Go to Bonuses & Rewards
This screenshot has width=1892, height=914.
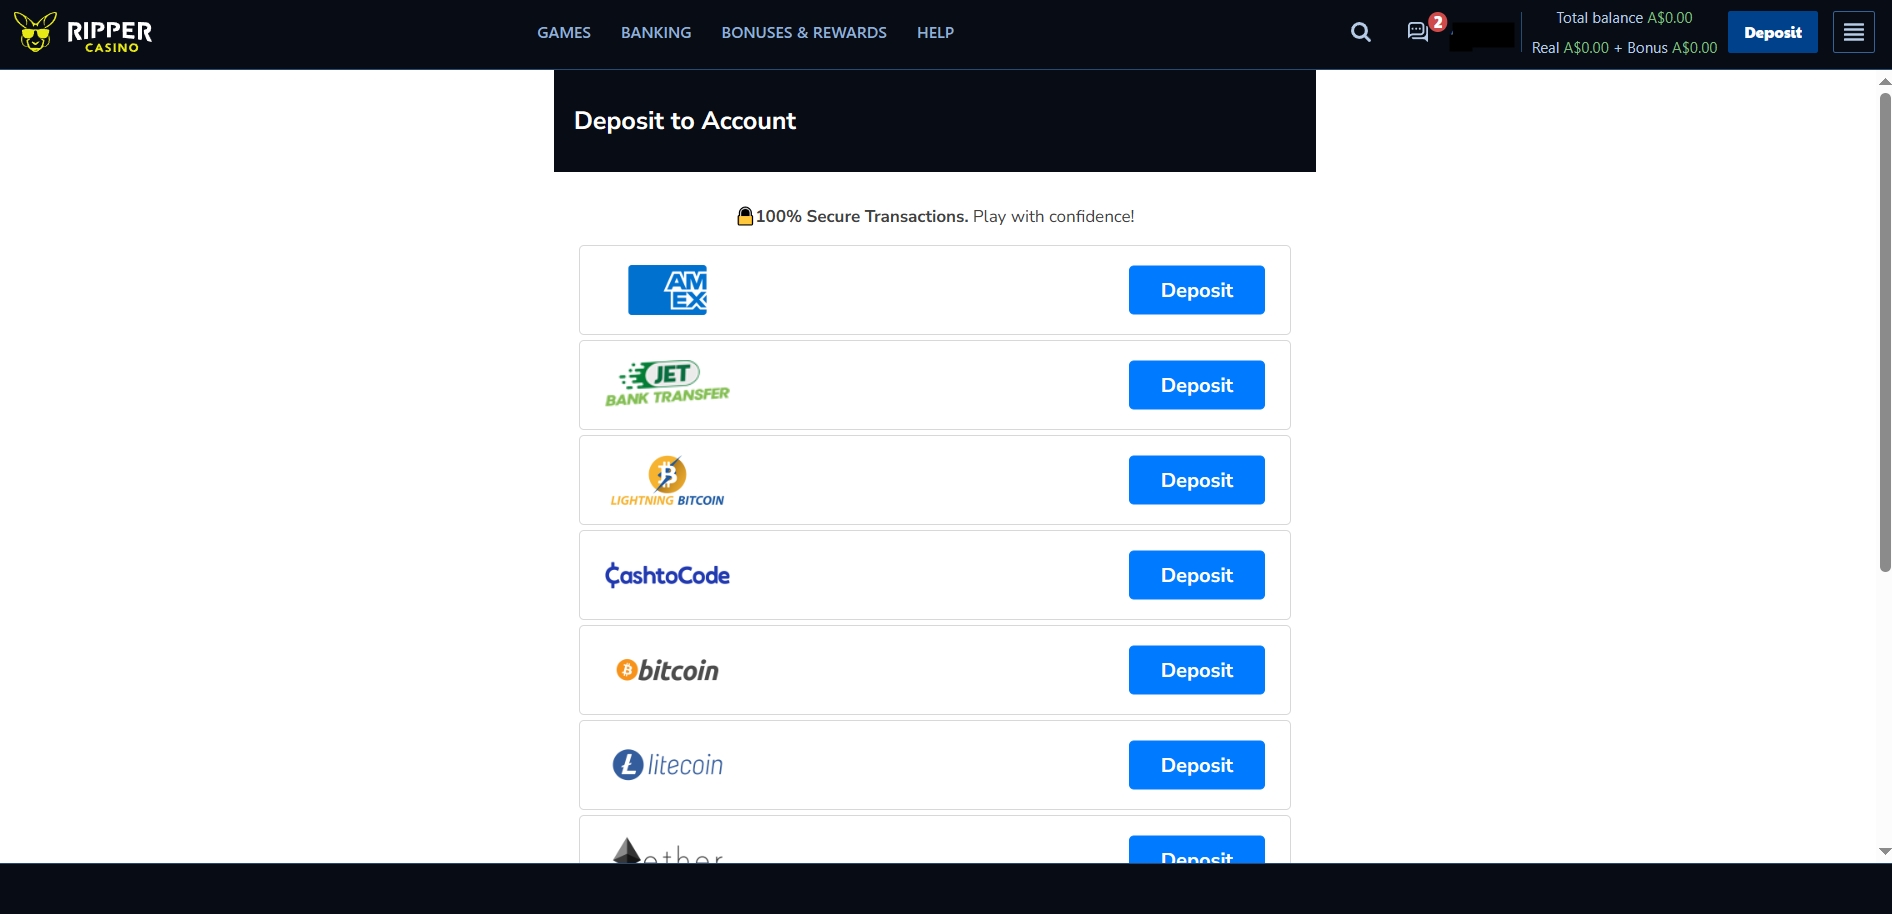point(804,32)
